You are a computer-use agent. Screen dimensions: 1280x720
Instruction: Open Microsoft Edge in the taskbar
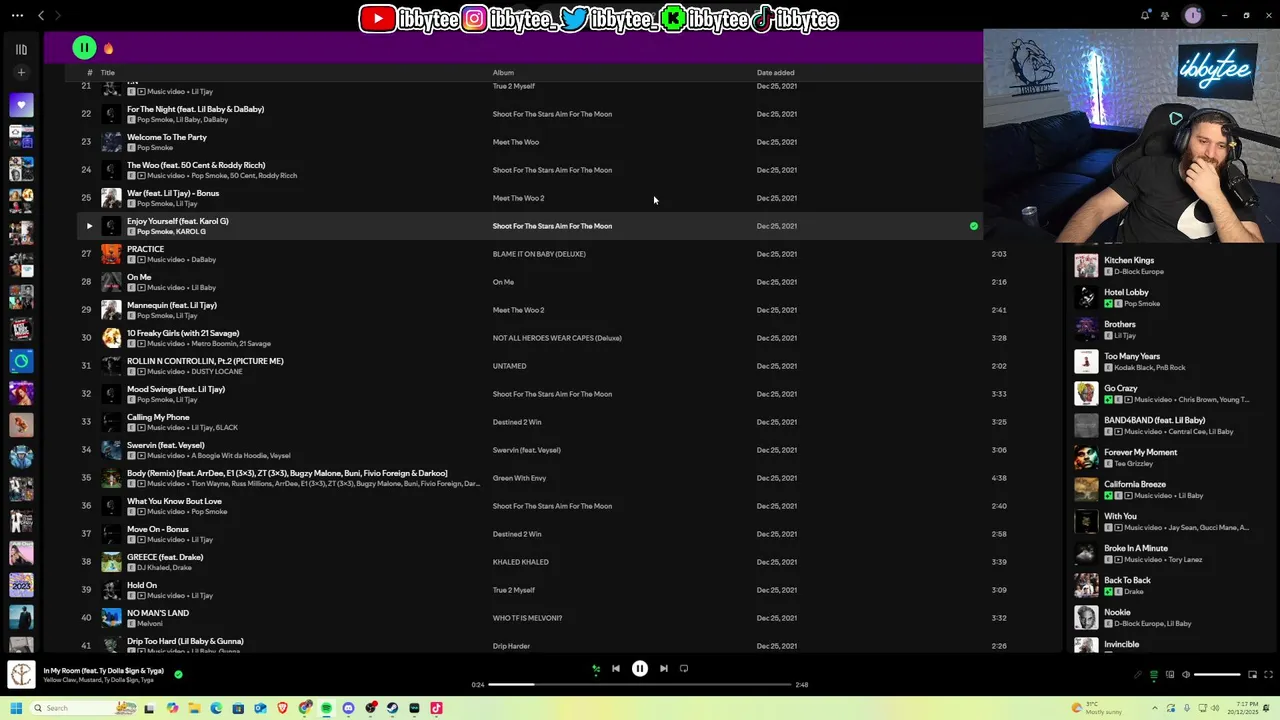tap(216, 708)
